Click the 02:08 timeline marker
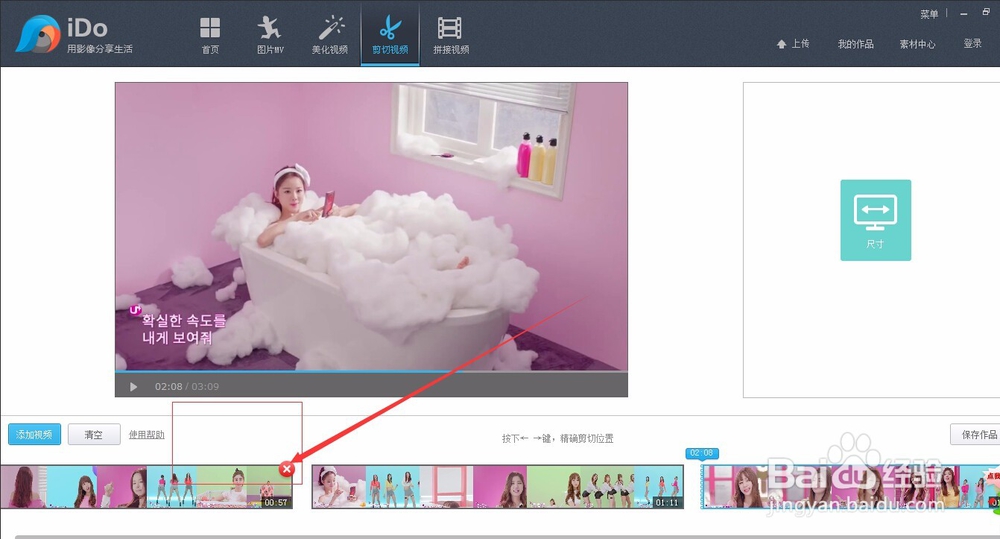The width and height of the screenshot is (1000, 539). point(702,453)
